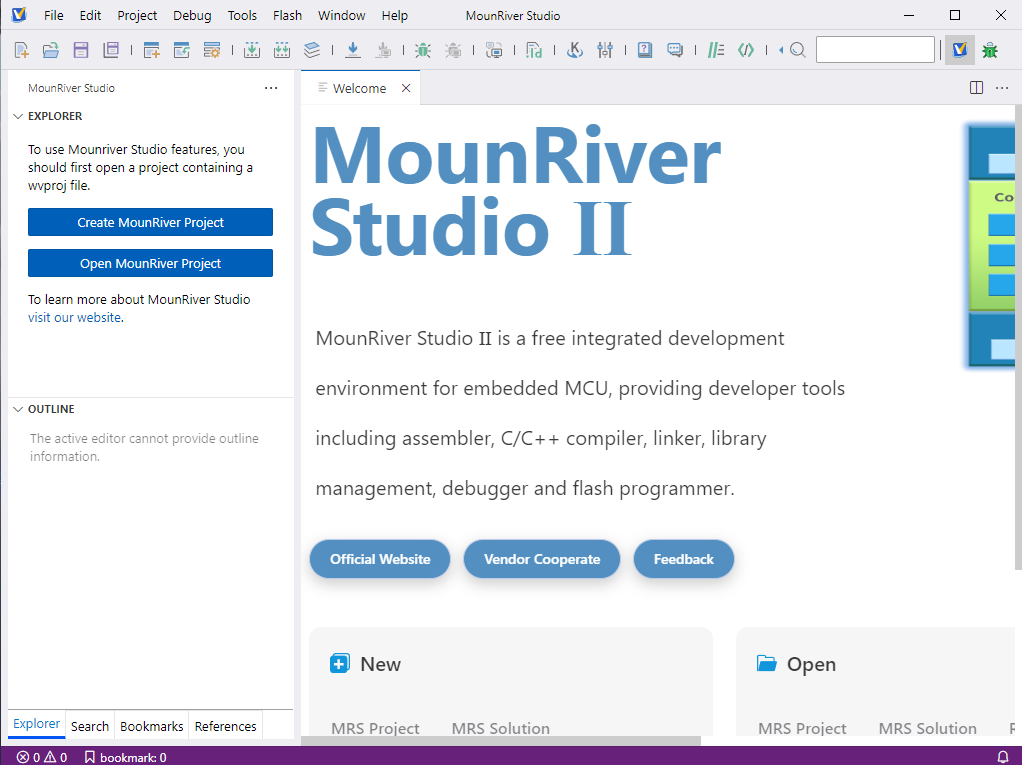Click the errors and warnings count in status bar
The image size is (1022, 765).
(42, 757)
